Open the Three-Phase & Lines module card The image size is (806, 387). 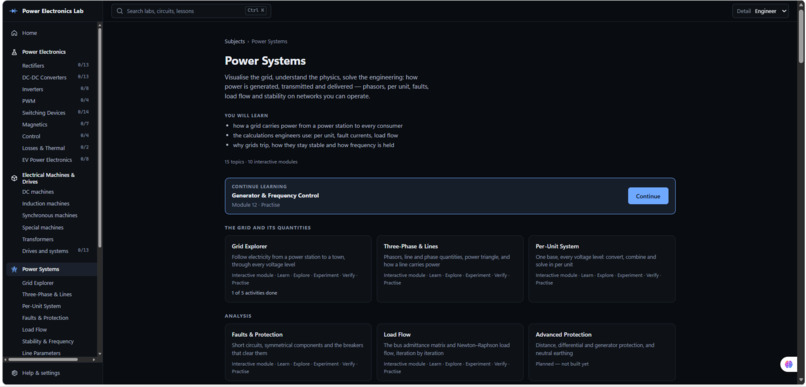pos(450,269)
